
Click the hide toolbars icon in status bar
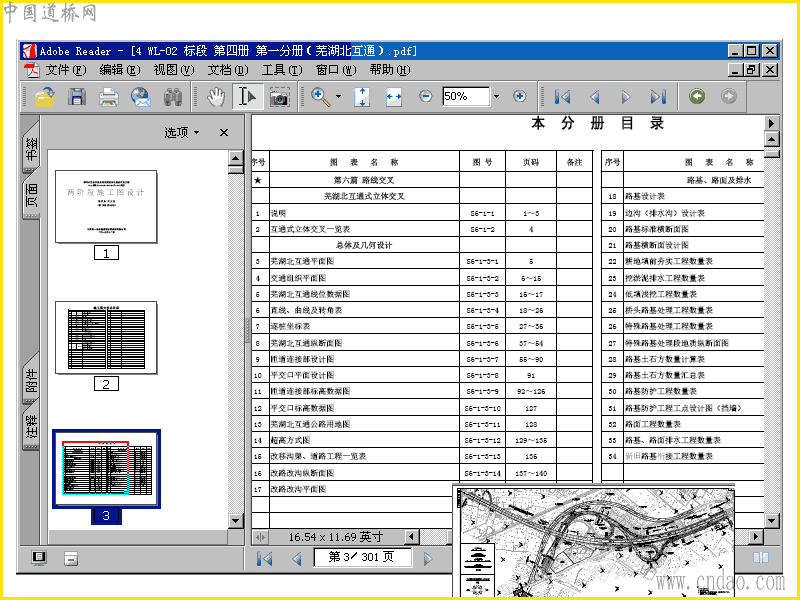pyautogui.click(x=71, y=559)
